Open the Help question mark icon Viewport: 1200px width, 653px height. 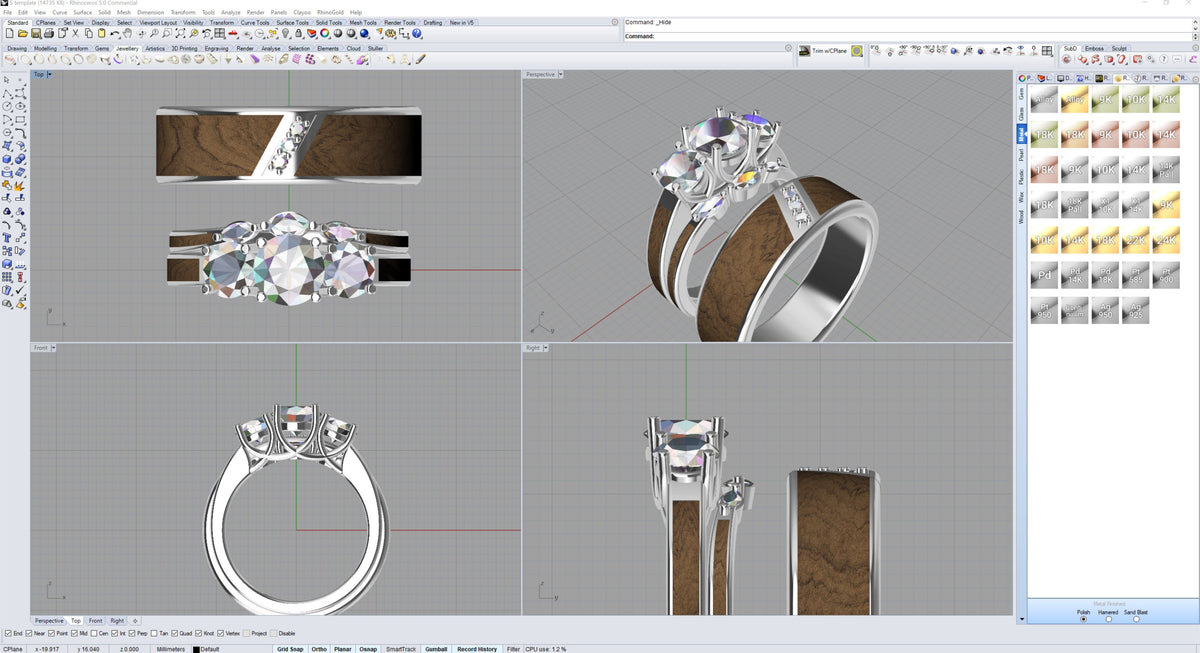coord(417,34)
